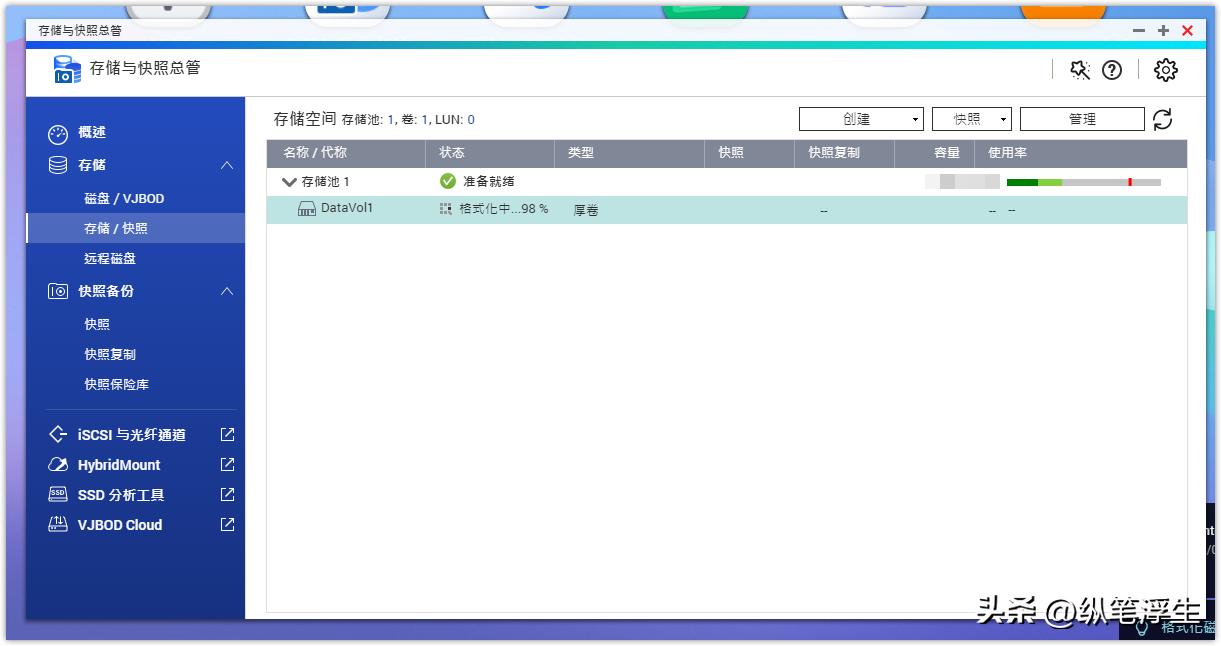Click the iSCSI 与光纤通道 icon
Image resolution: width=1221 pixels, height=646 pixels.
pos(58,435)
